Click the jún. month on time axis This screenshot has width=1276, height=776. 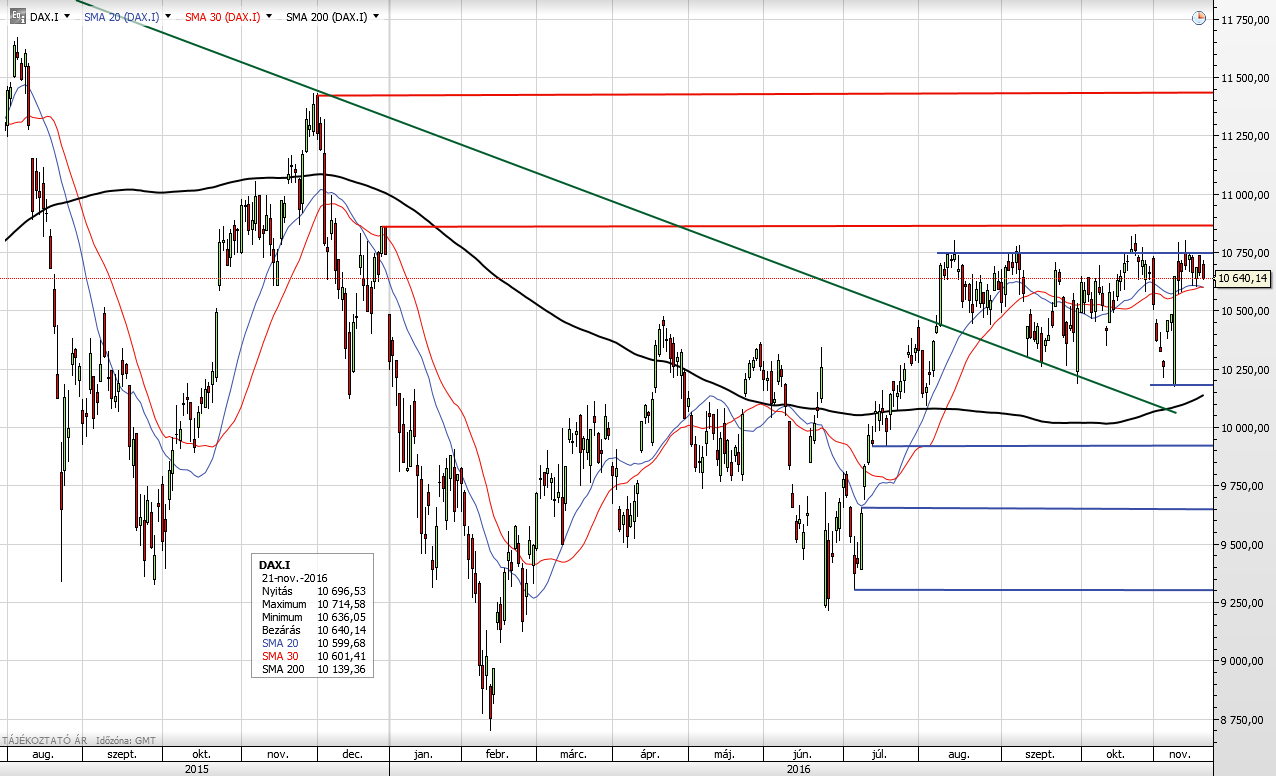click(x=801, y=754)
